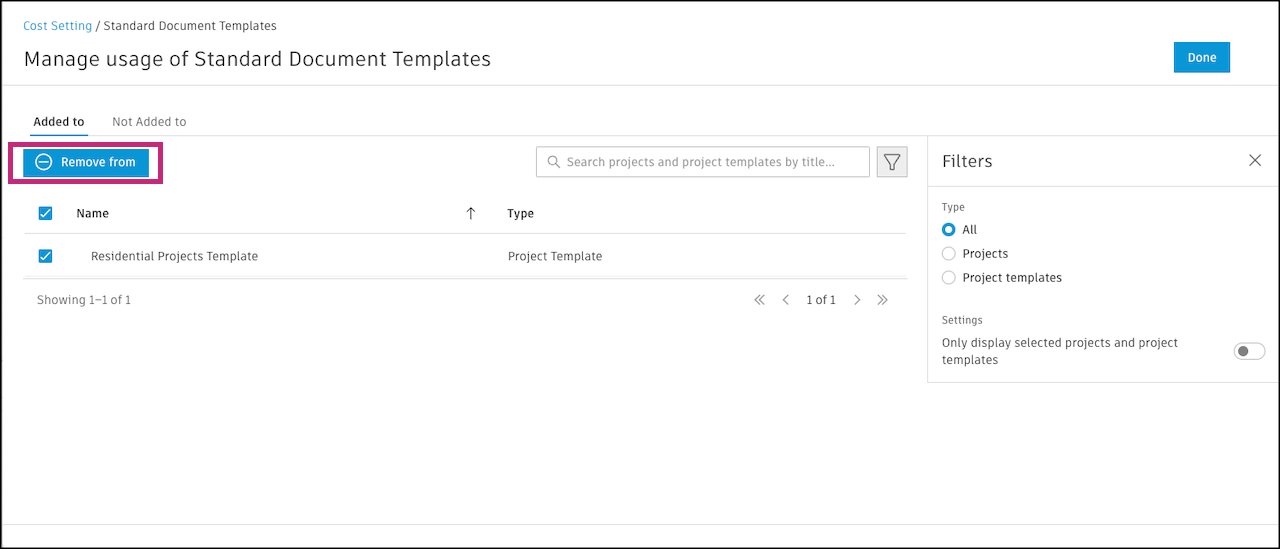This screenshot has height=549, width=1280.
Task: Uncheck Residential Projects Template checkbox
Action: point(45,256)
